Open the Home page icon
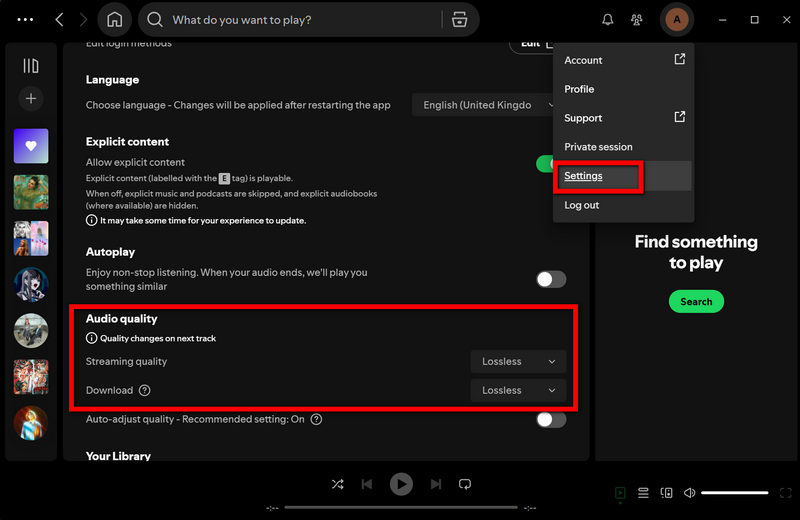This screenshot has width=800, height=520. tap(114, 20)
